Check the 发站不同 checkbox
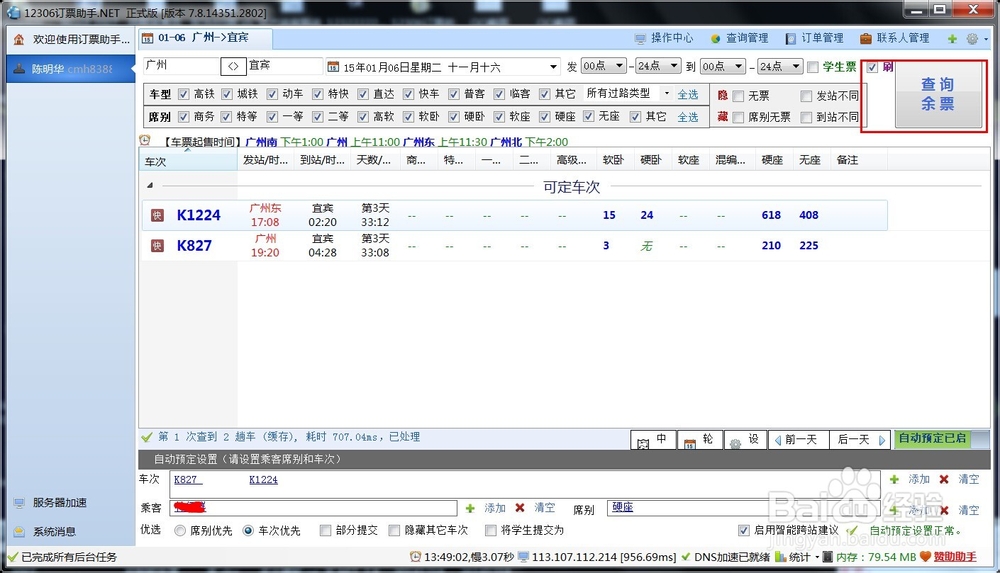Viewport: 1000px width, 573px height. pos(806,96)
